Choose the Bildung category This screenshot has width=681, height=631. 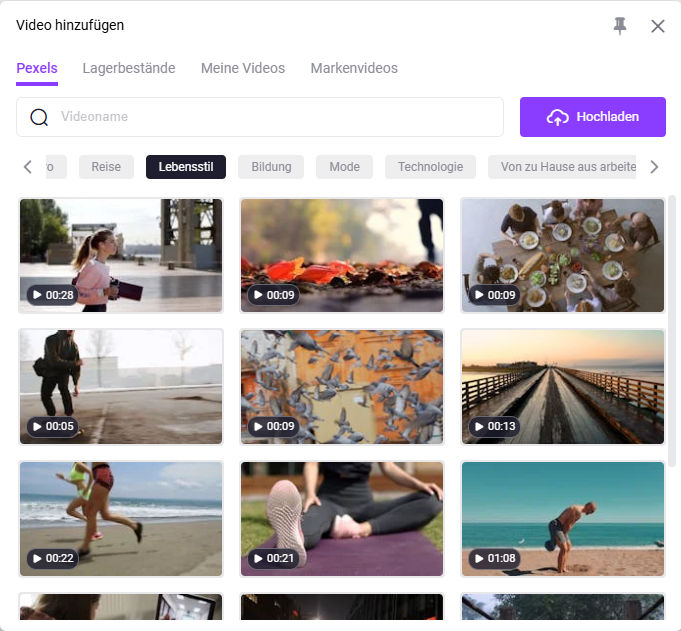click(271, 167)
